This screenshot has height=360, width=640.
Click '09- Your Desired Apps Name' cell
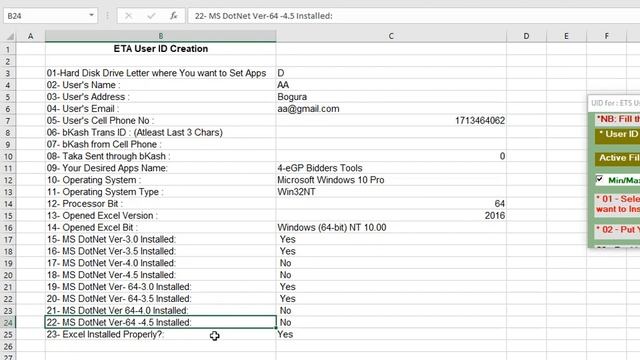[160, 168]
